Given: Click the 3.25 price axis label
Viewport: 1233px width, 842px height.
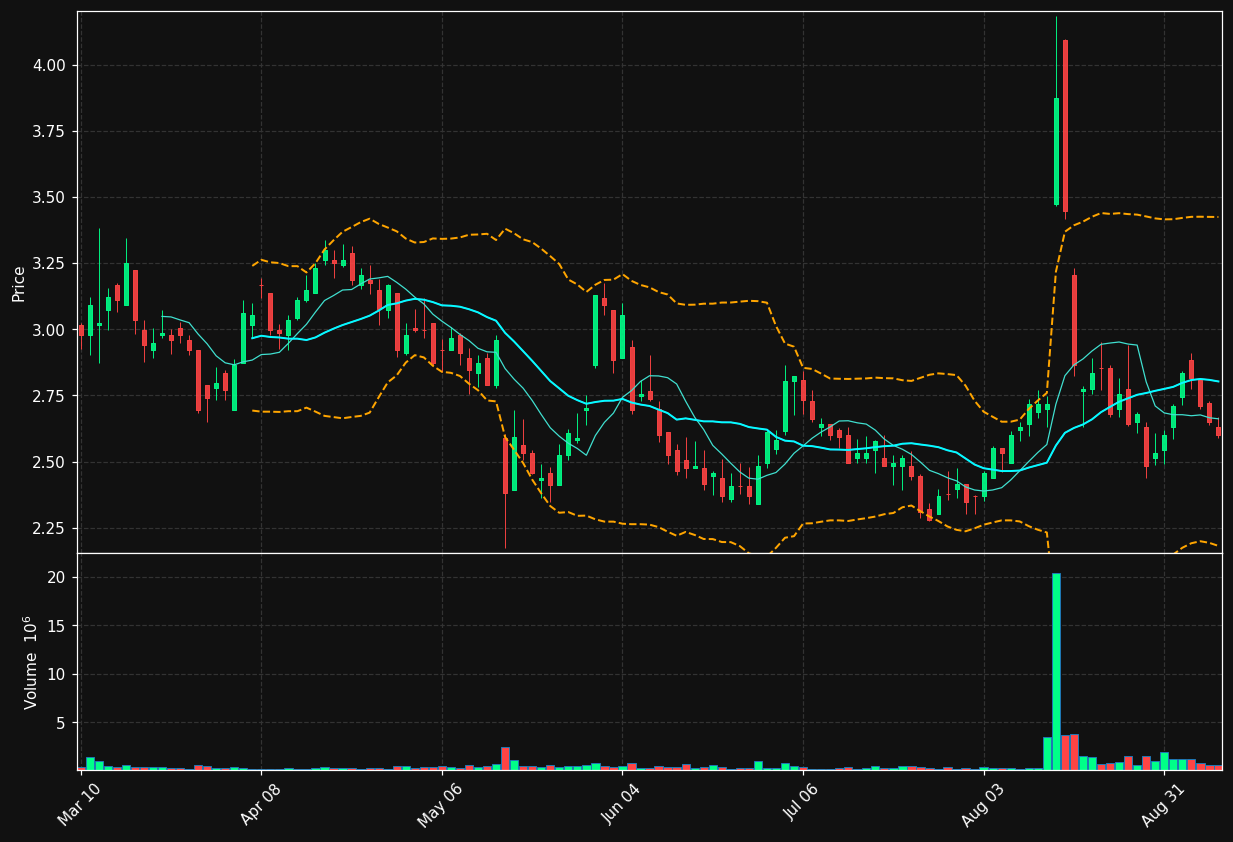Looking at the screenshot, I should pyautogui.click(x=48, y=264).
